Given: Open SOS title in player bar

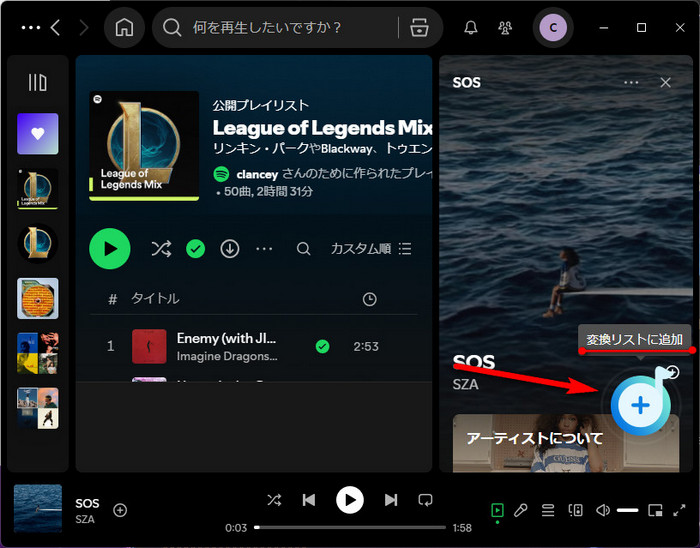Looking at the screenshot, I should pos(87,503).
